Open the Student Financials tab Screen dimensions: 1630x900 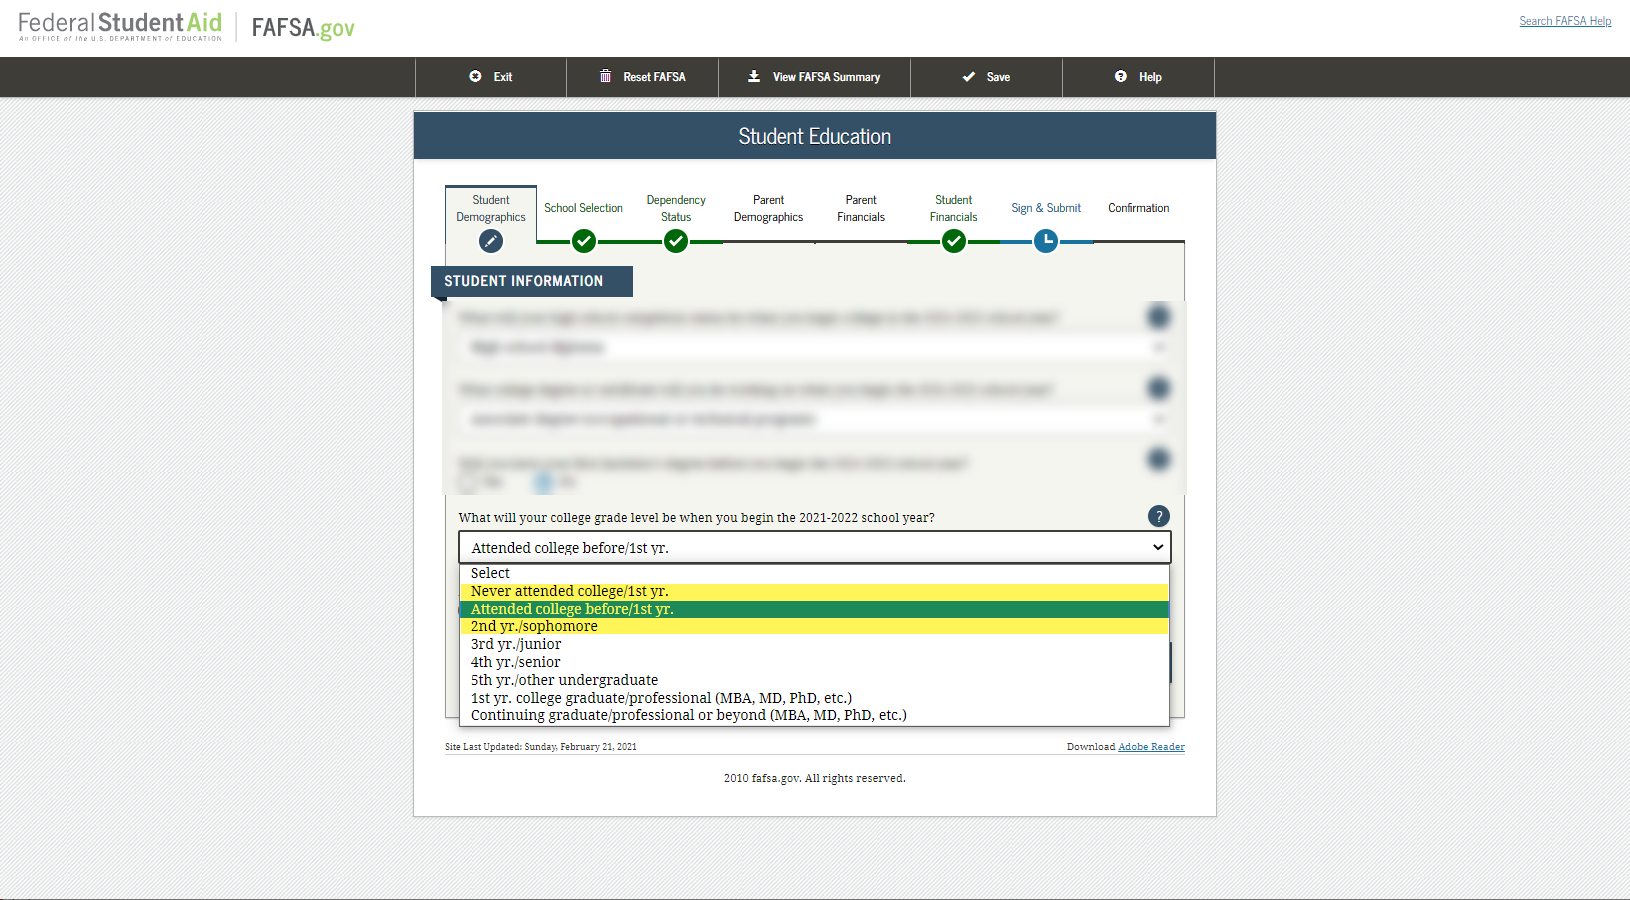954,208
